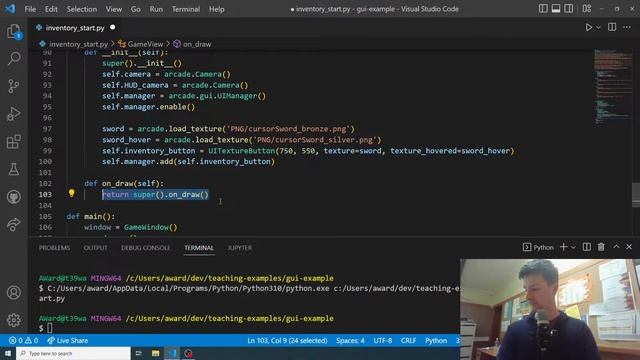The height and width of the screenshot is (360, 640).
Task: Click the VS Code taskbar icon
Action: coord(172,353)
